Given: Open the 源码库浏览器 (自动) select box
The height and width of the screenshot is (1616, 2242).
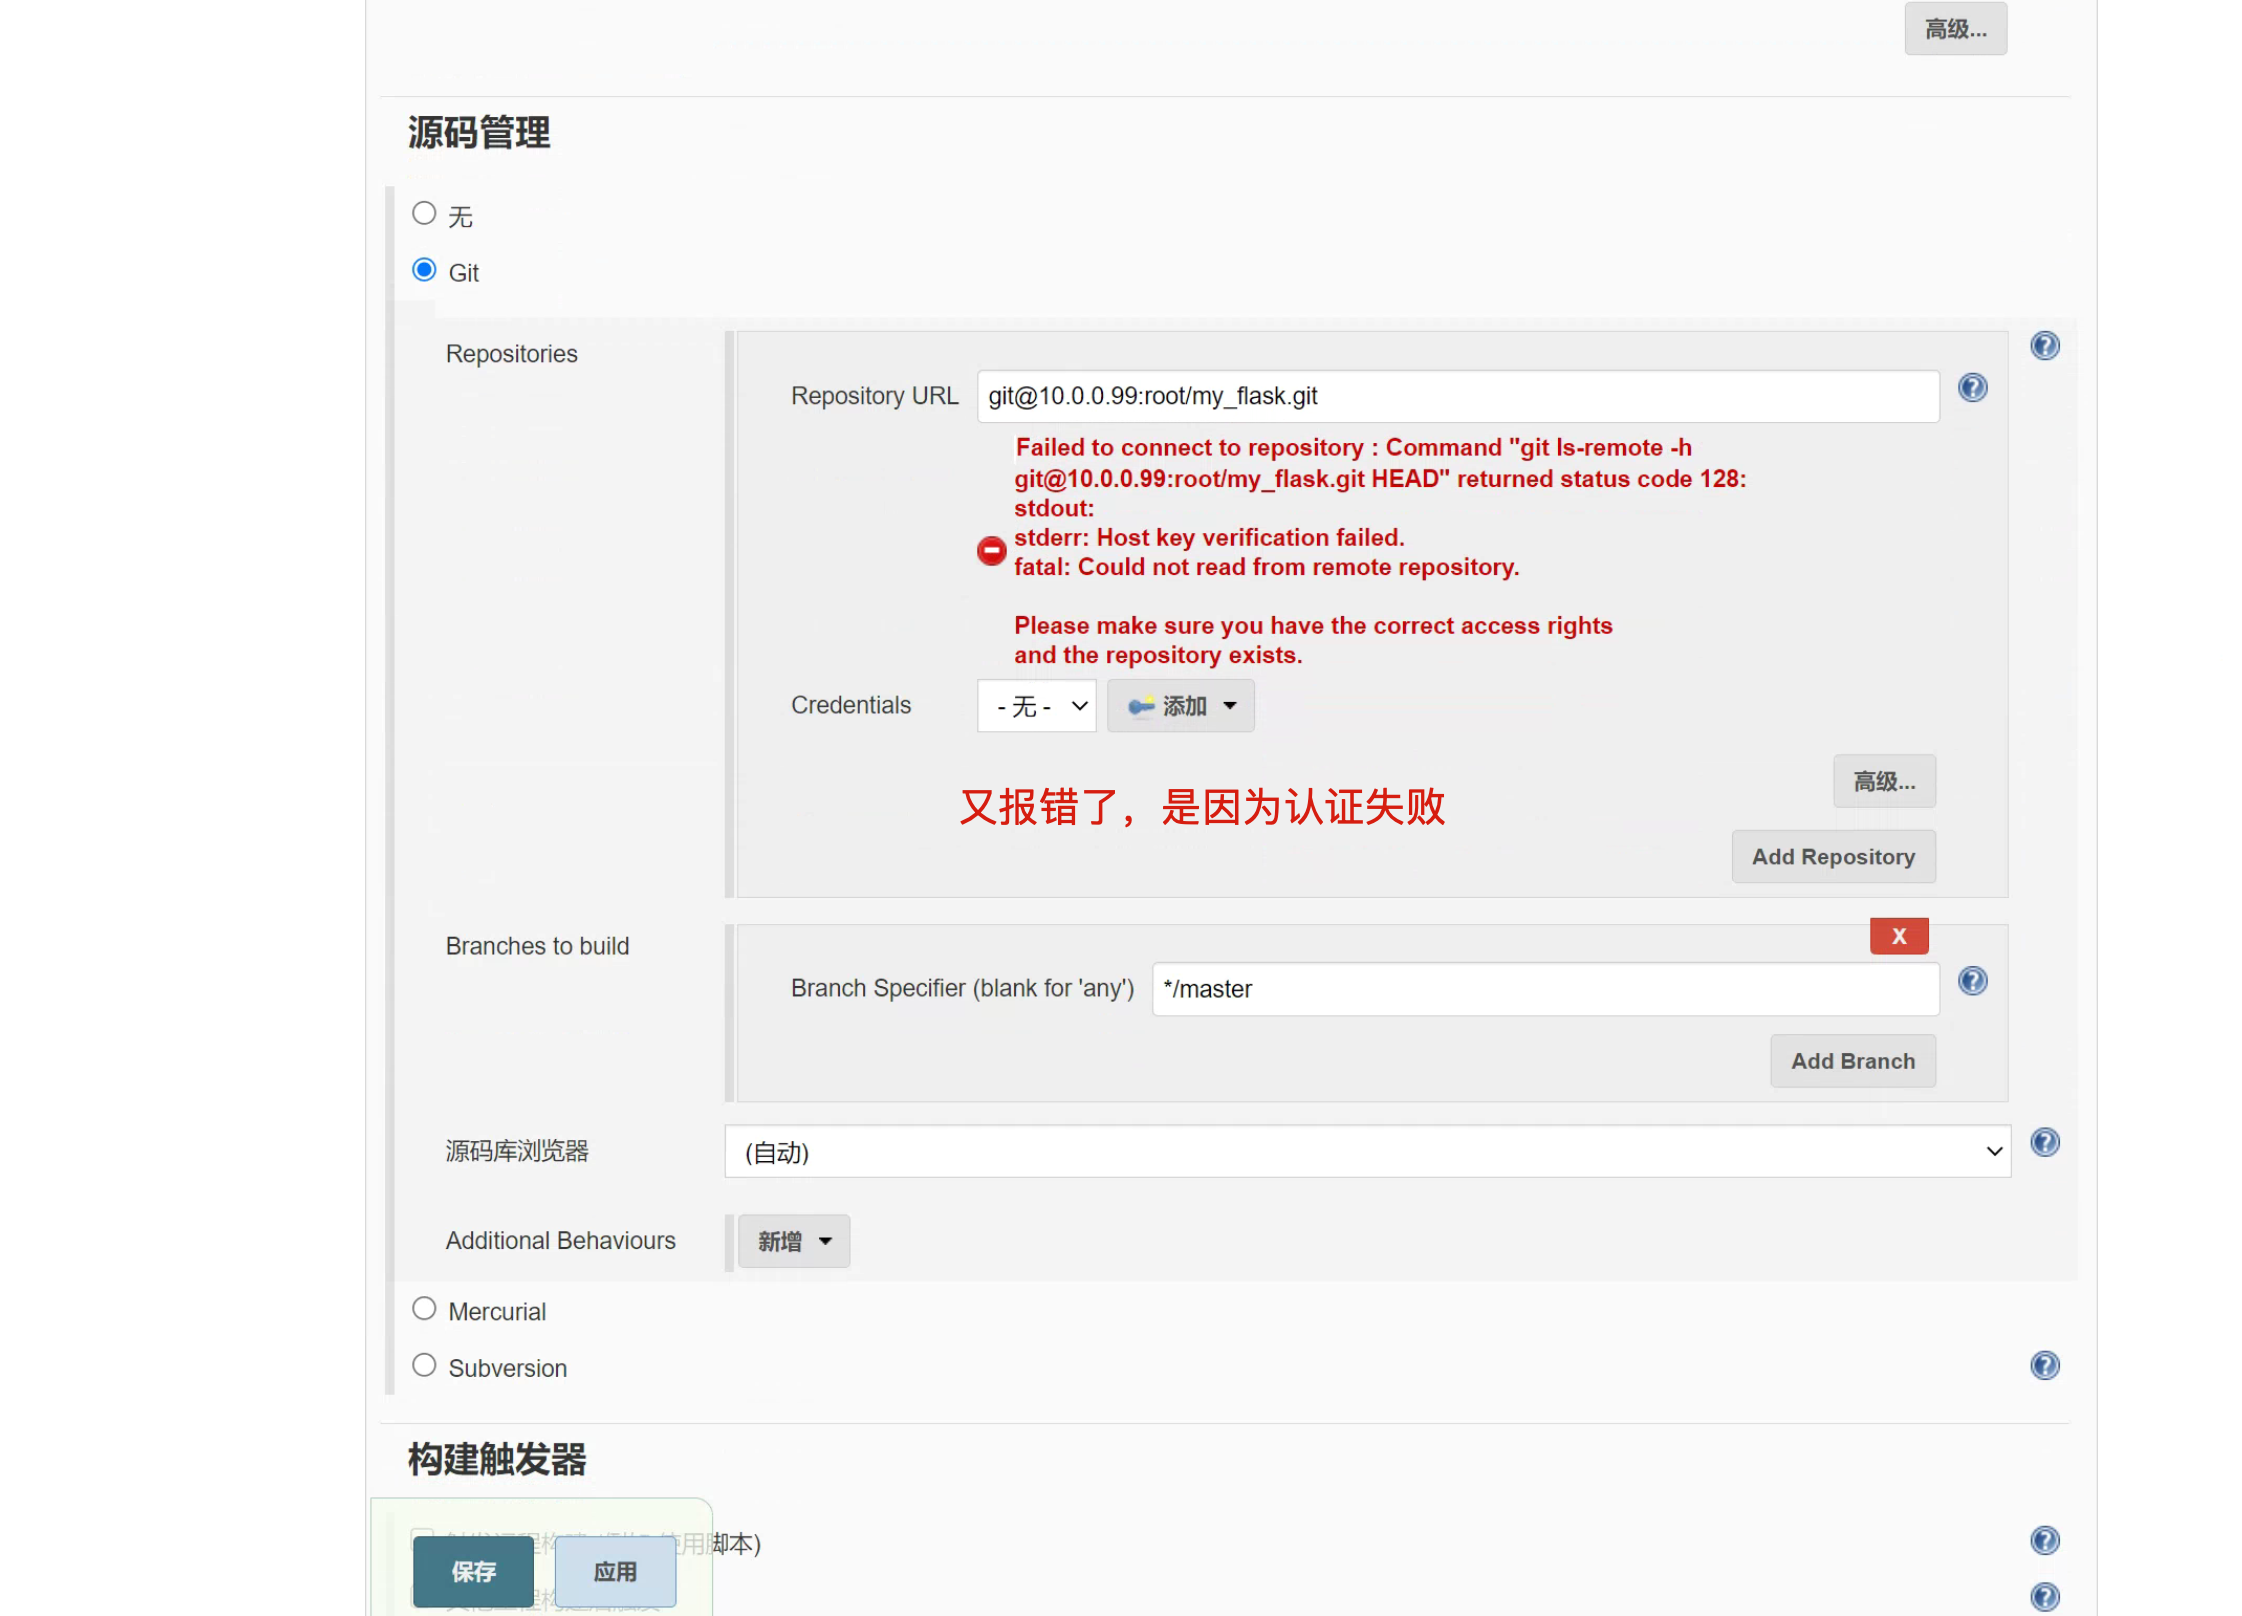Looking at the screenshot, I should (1366, 1152).
